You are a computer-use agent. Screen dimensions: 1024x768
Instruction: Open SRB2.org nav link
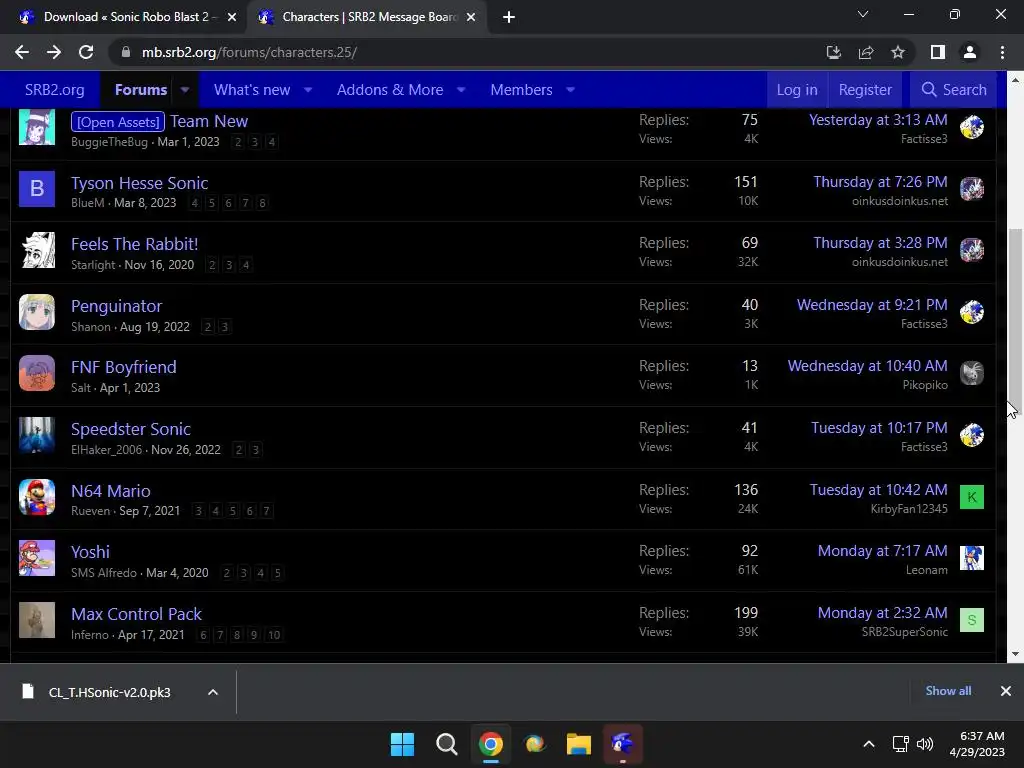click(54, 89)
